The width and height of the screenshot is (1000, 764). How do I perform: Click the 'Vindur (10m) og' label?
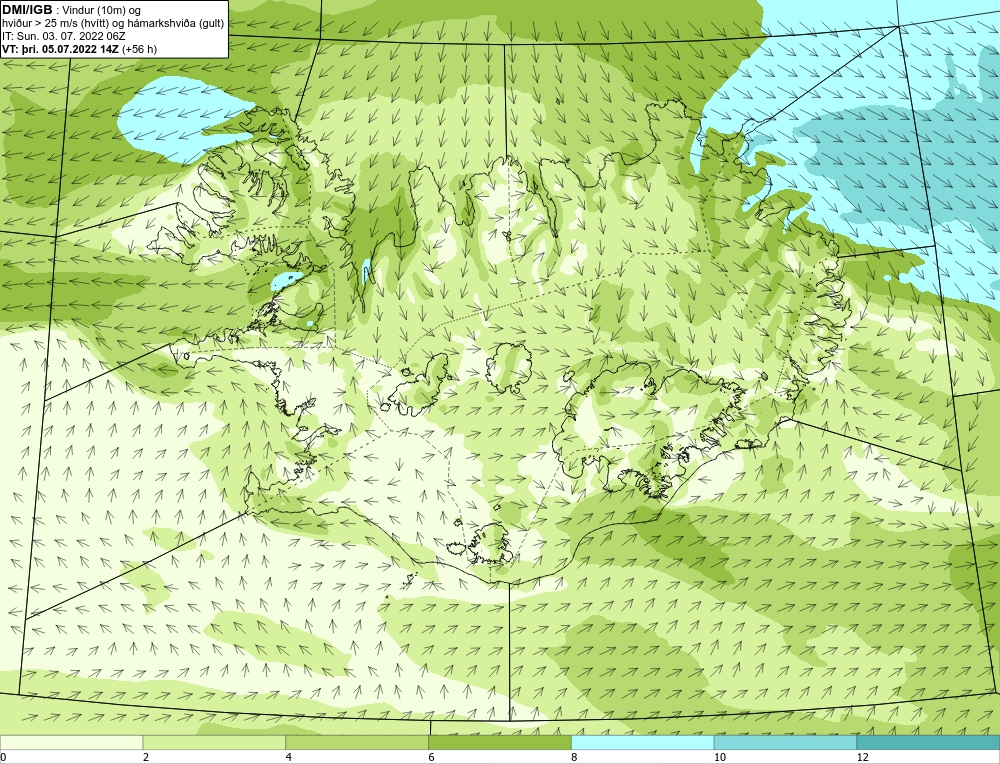click(x=102, y=10)
